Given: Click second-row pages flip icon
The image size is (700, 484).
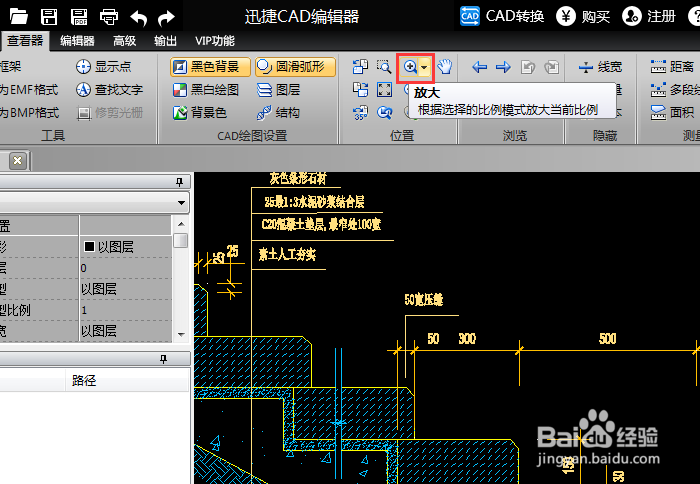Looking at the screenshot, I should (360, 90).
